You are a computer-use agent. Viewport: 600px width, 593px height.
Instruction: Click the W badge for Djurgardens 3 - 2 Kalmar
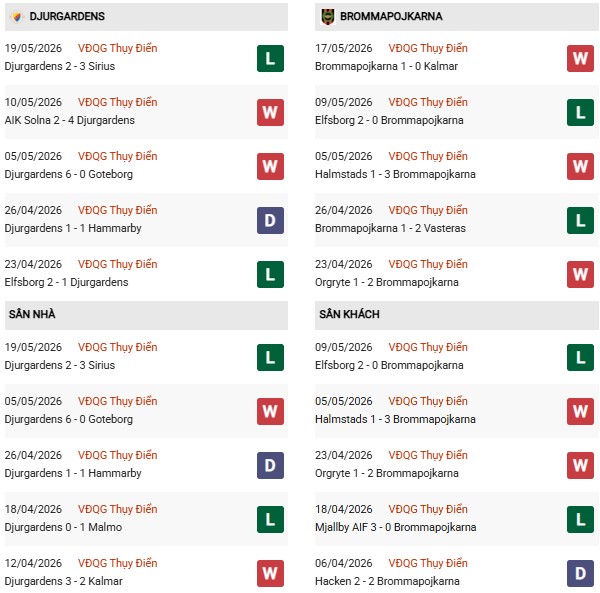click(270, 573)
